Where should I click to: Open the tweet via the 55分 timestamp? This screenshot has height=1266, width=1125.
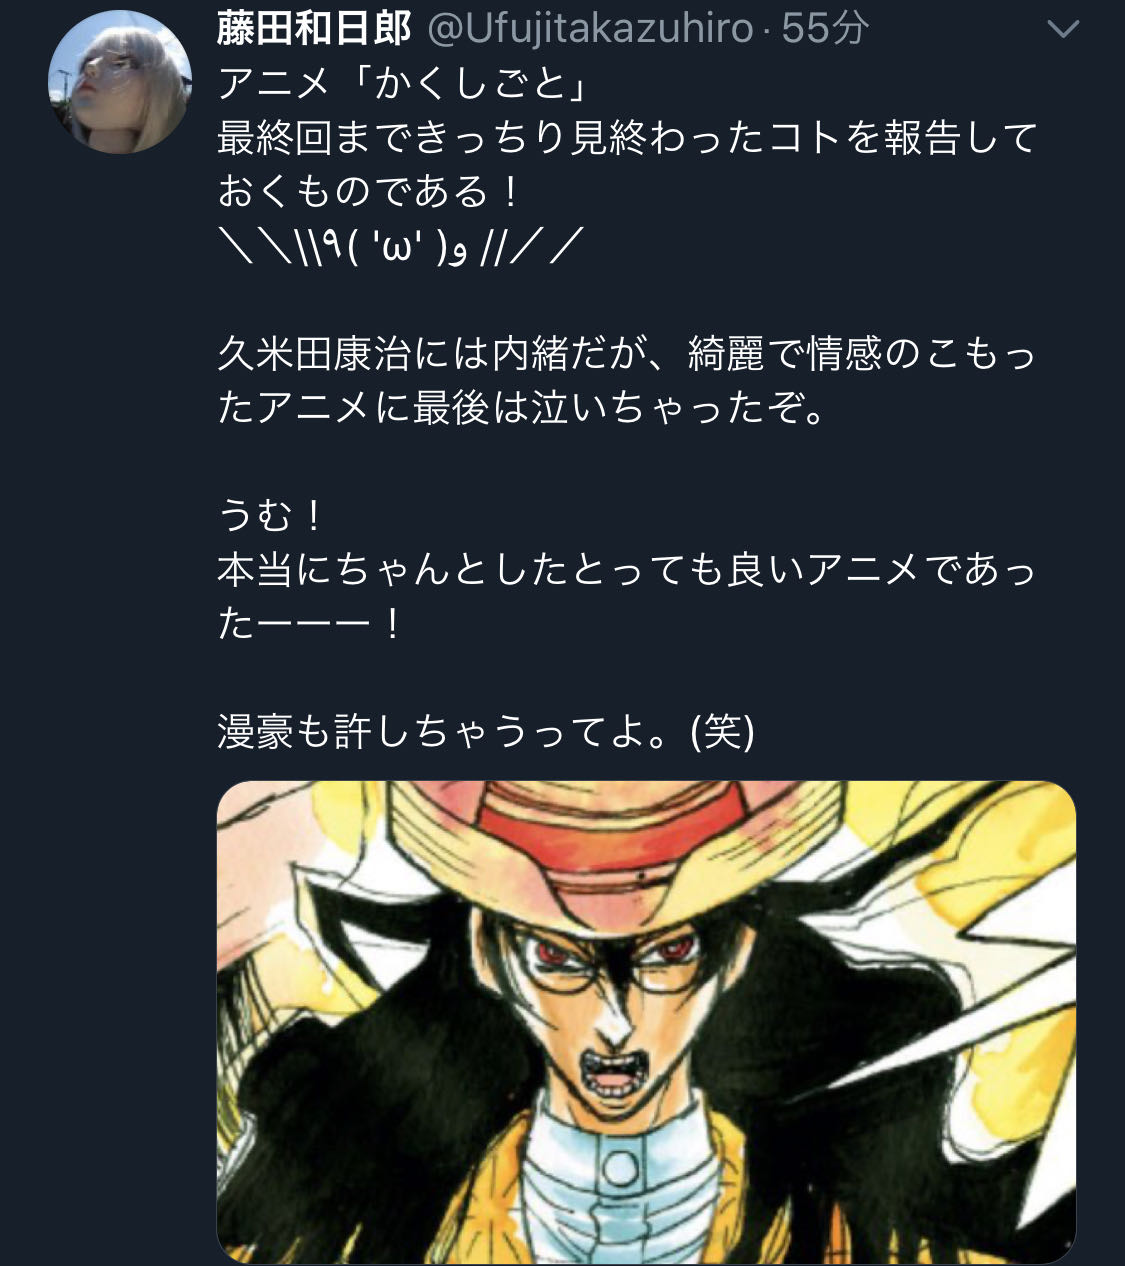[x=825, y=28]
